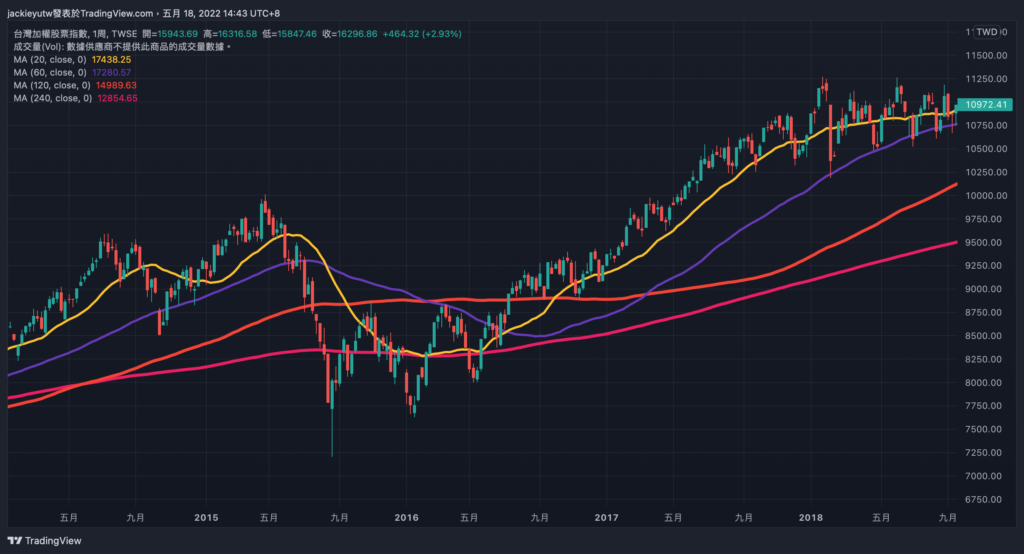
Task: Click the 2015 label on time axis
Action: tap(206, 518)
